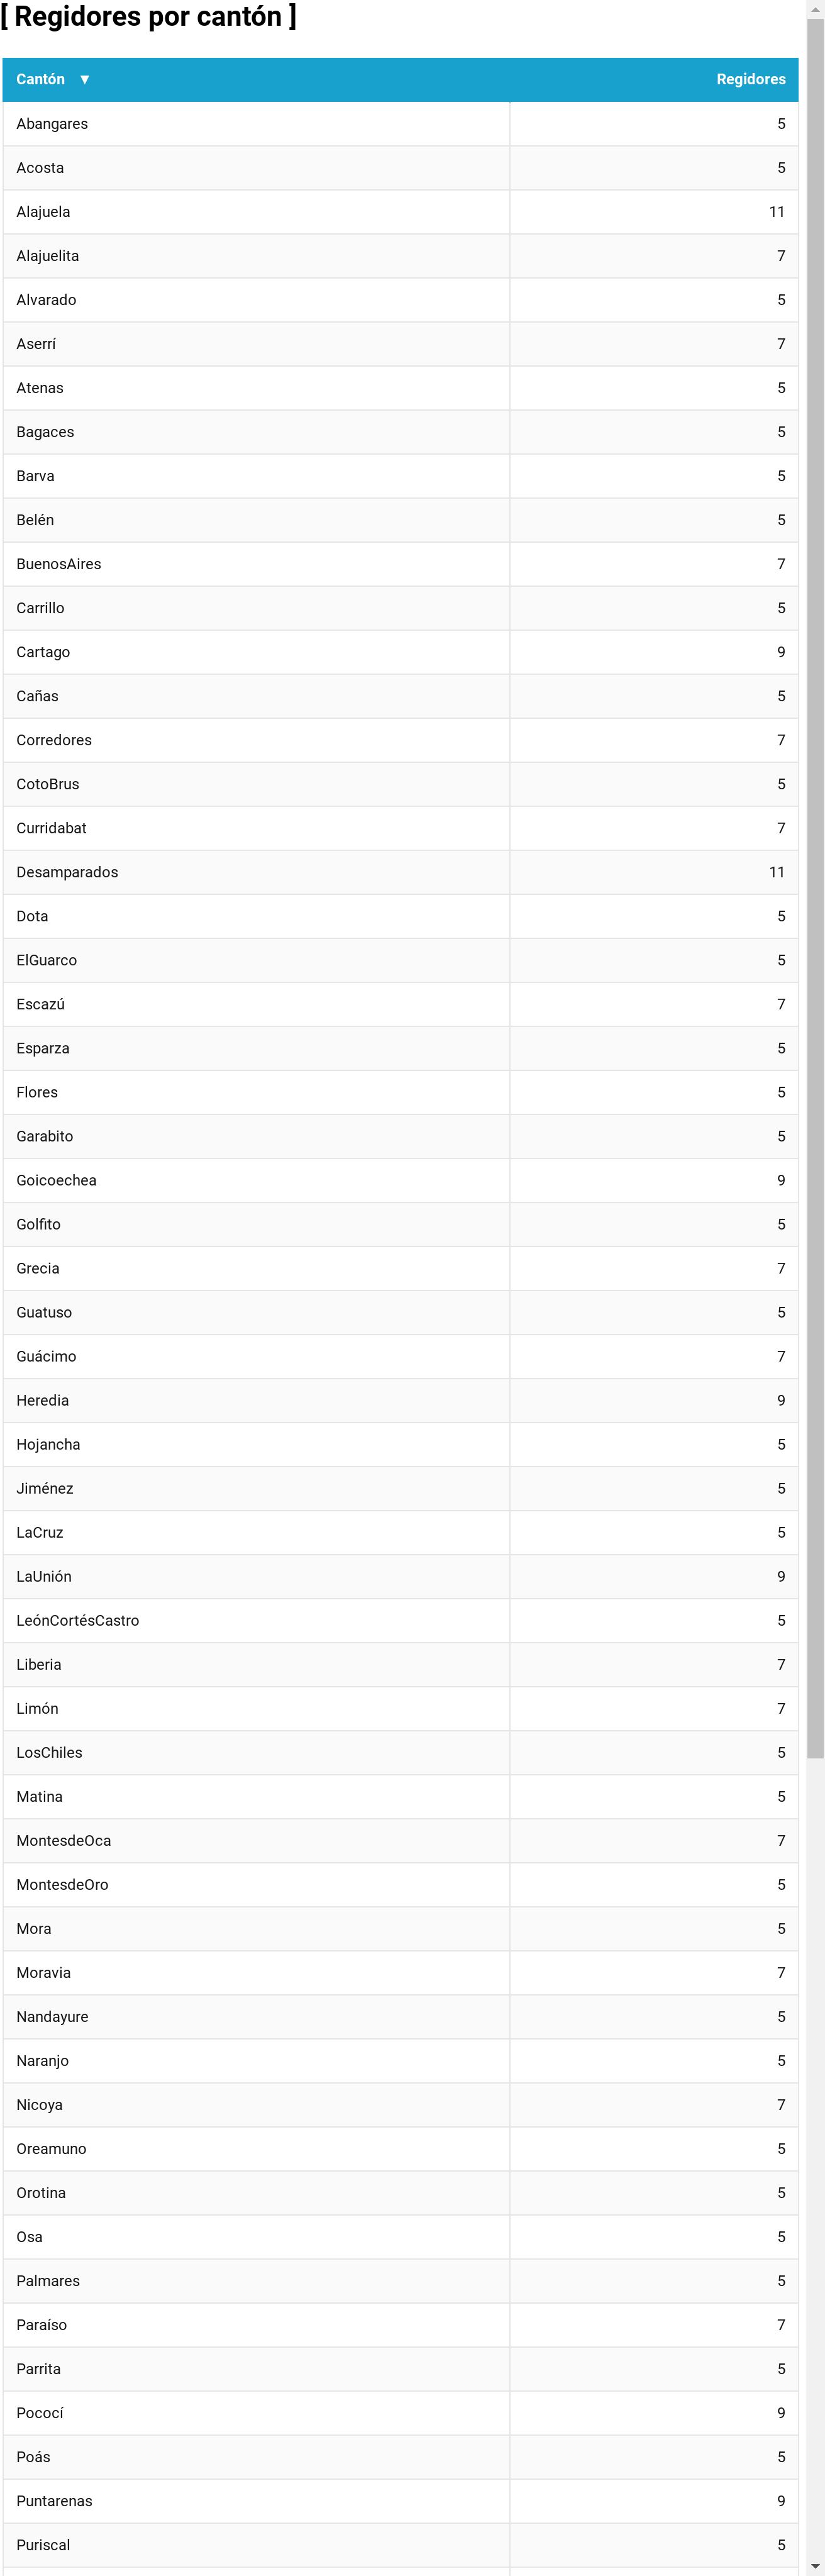Screen dimensions: 825x2576
Task: Click the BuenosAires row name
Action: [x=59, y=564]
